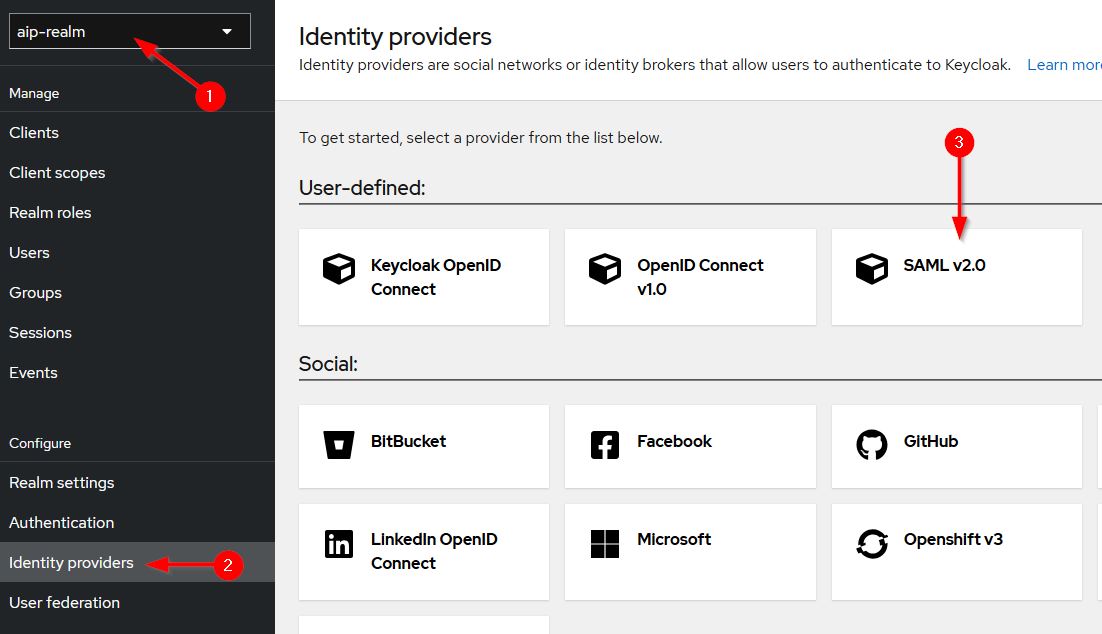Select SAML v2.0 provider label
Image resolution: width=1102 pixels, height=634 pixels.
944,265
